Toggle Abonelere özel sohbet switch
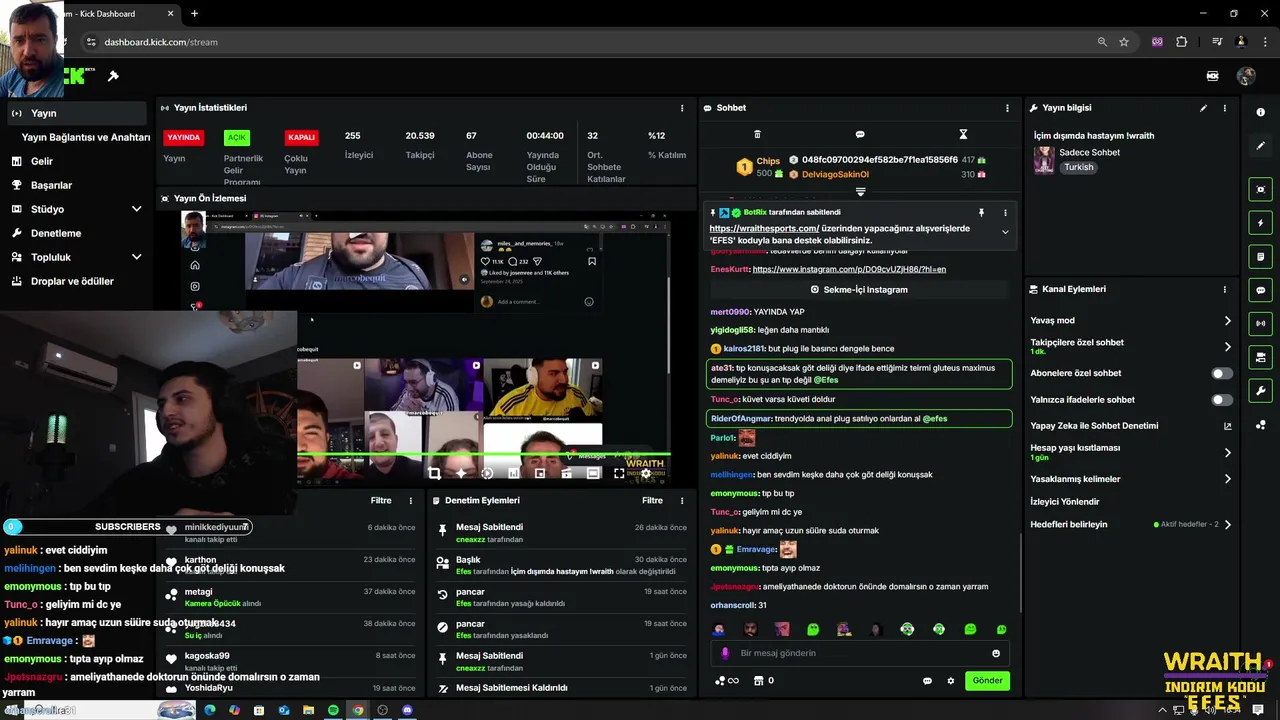This screenshot has height=720, width=1280. coord(1222,373)
